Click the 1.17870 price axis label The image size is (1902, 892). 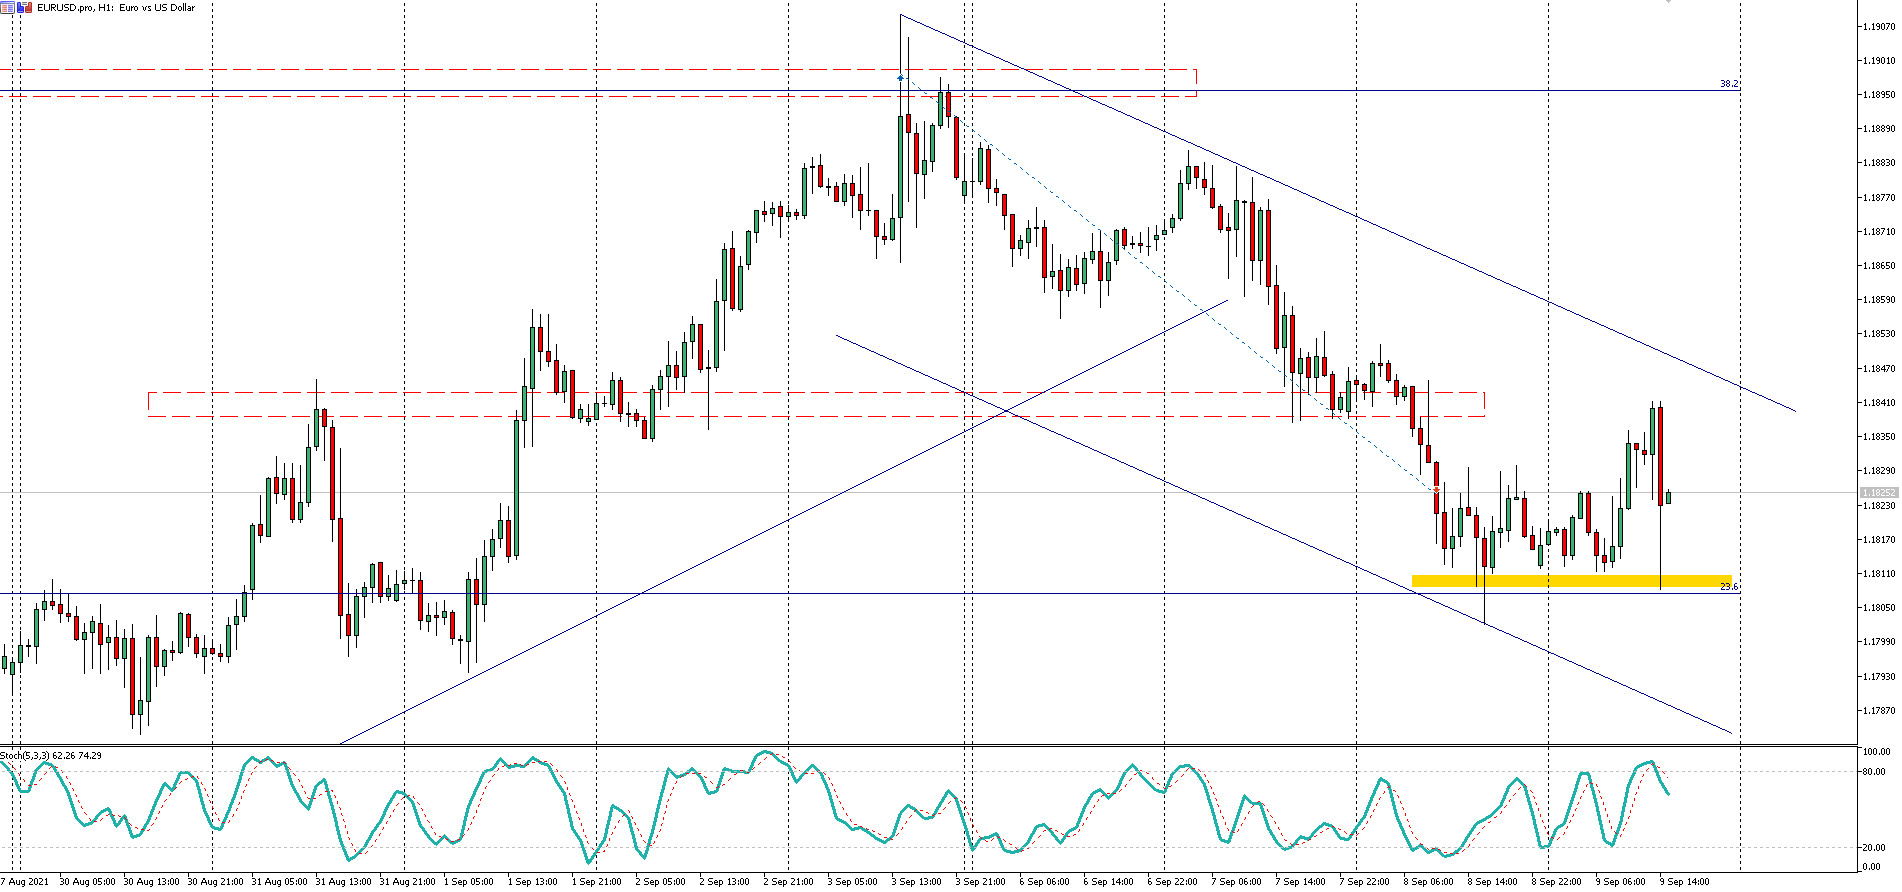(1879, 710)
